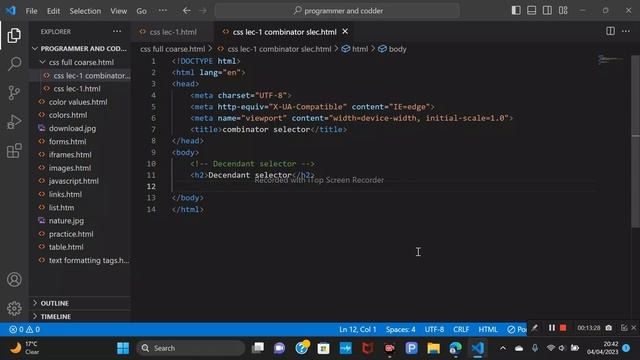Expand the TIMELINE section

click(81, 316)
